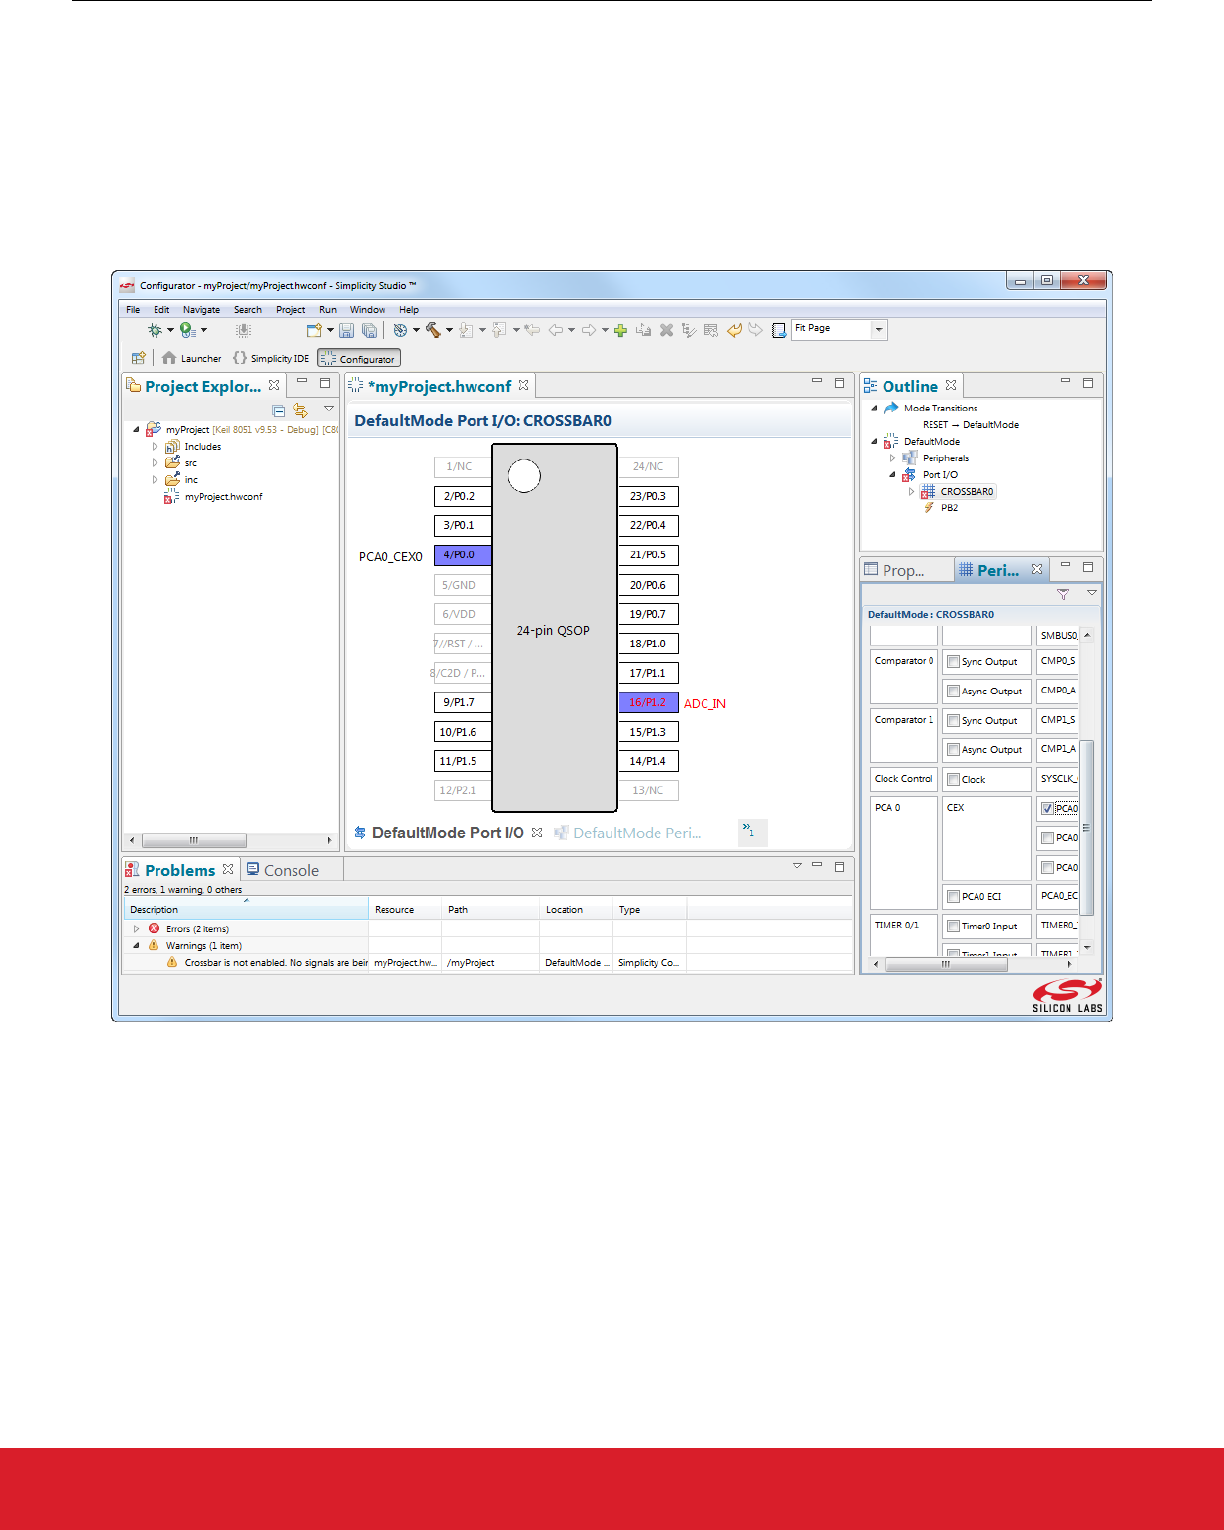Open the Navigate menu

201,310
